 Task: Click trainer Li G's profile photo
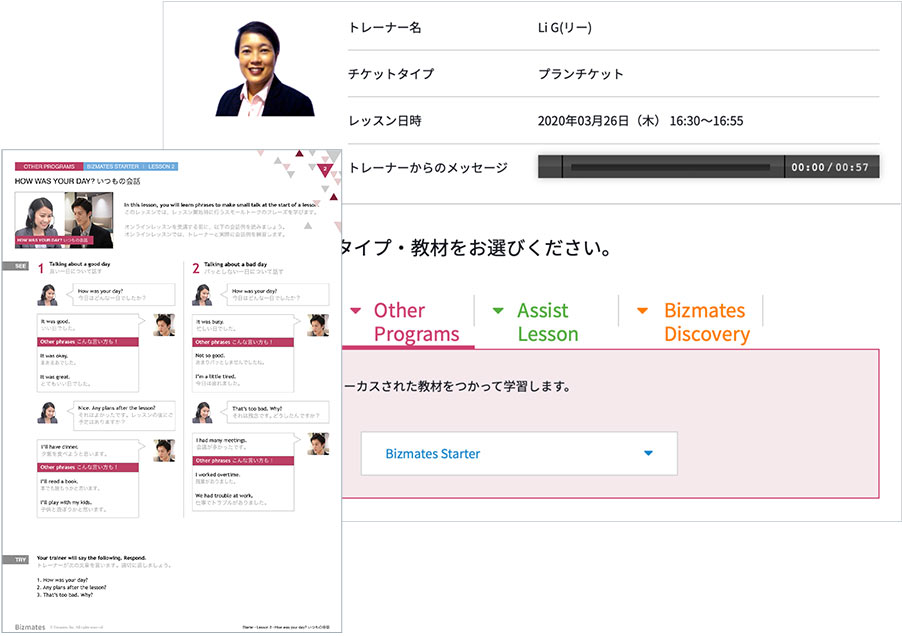(x=264, y=66)
